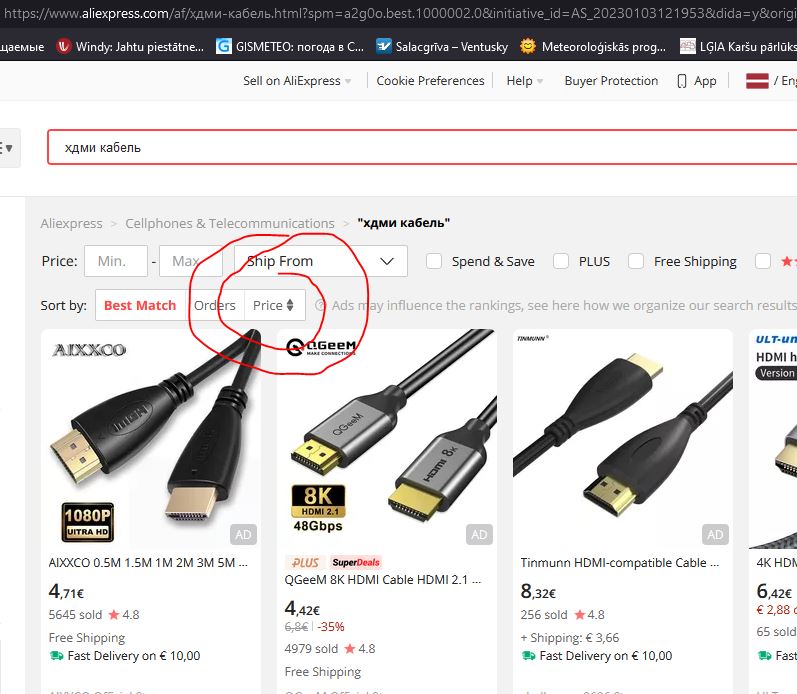Open the Windy bookmark icon
The width and height of the screenshot is (797, 694).
click(x=64, y=47)
